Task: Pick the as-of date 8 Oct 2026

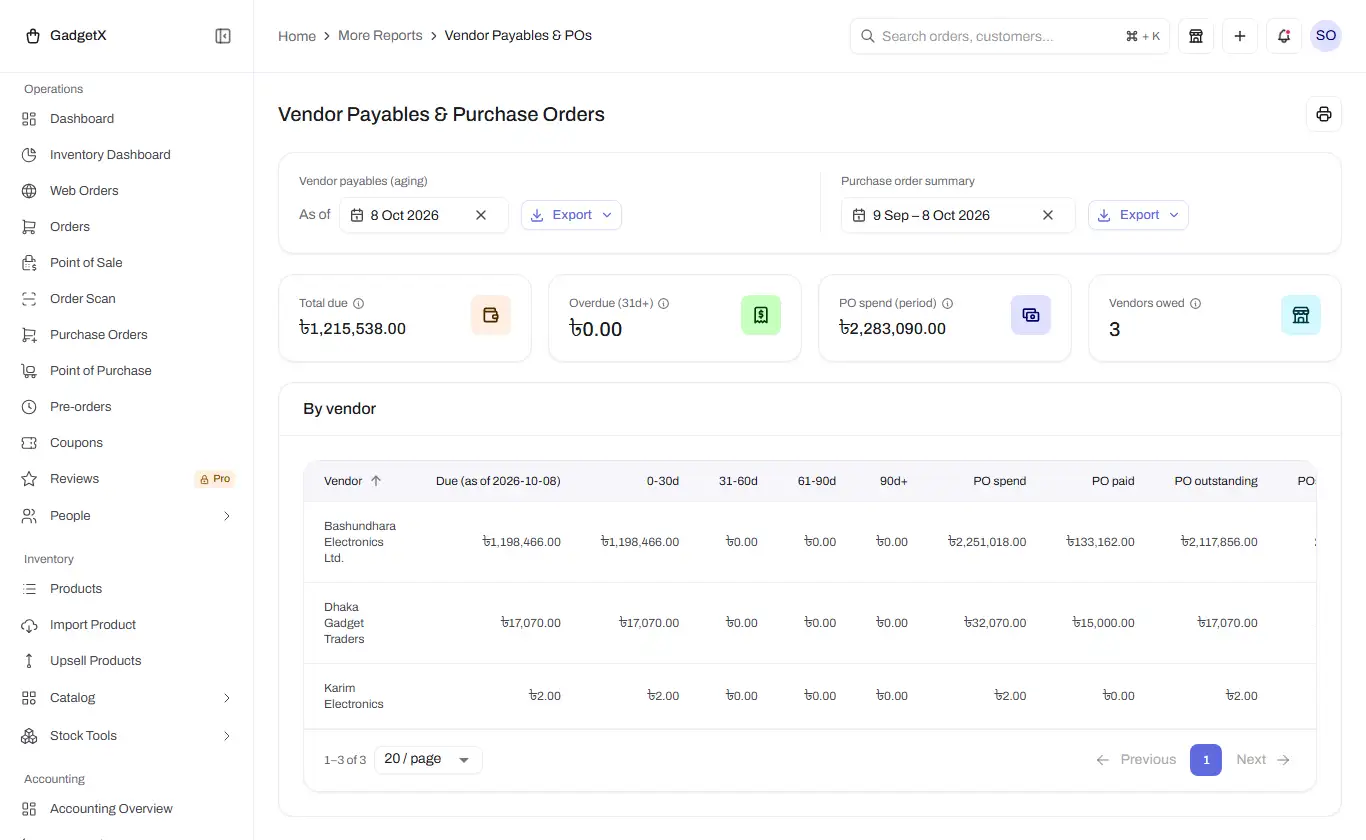Action: [424, 215]
